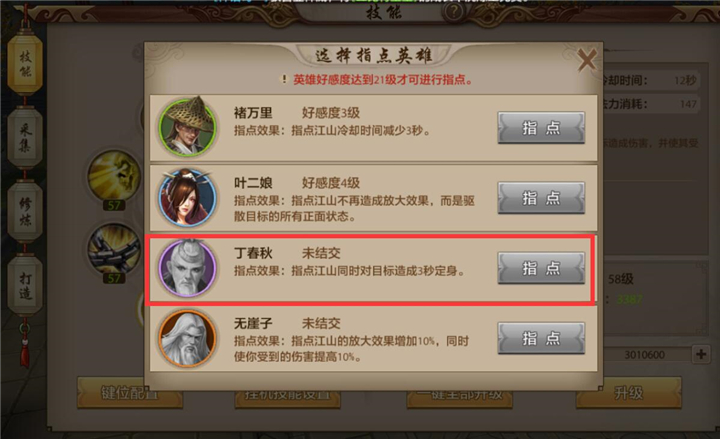Image resolution: width=720 pixels, height=439 pixels.
Task: Select 无崖子 white-bearded hero portrait
Action: pyautogui.click(x=187, y=338)
